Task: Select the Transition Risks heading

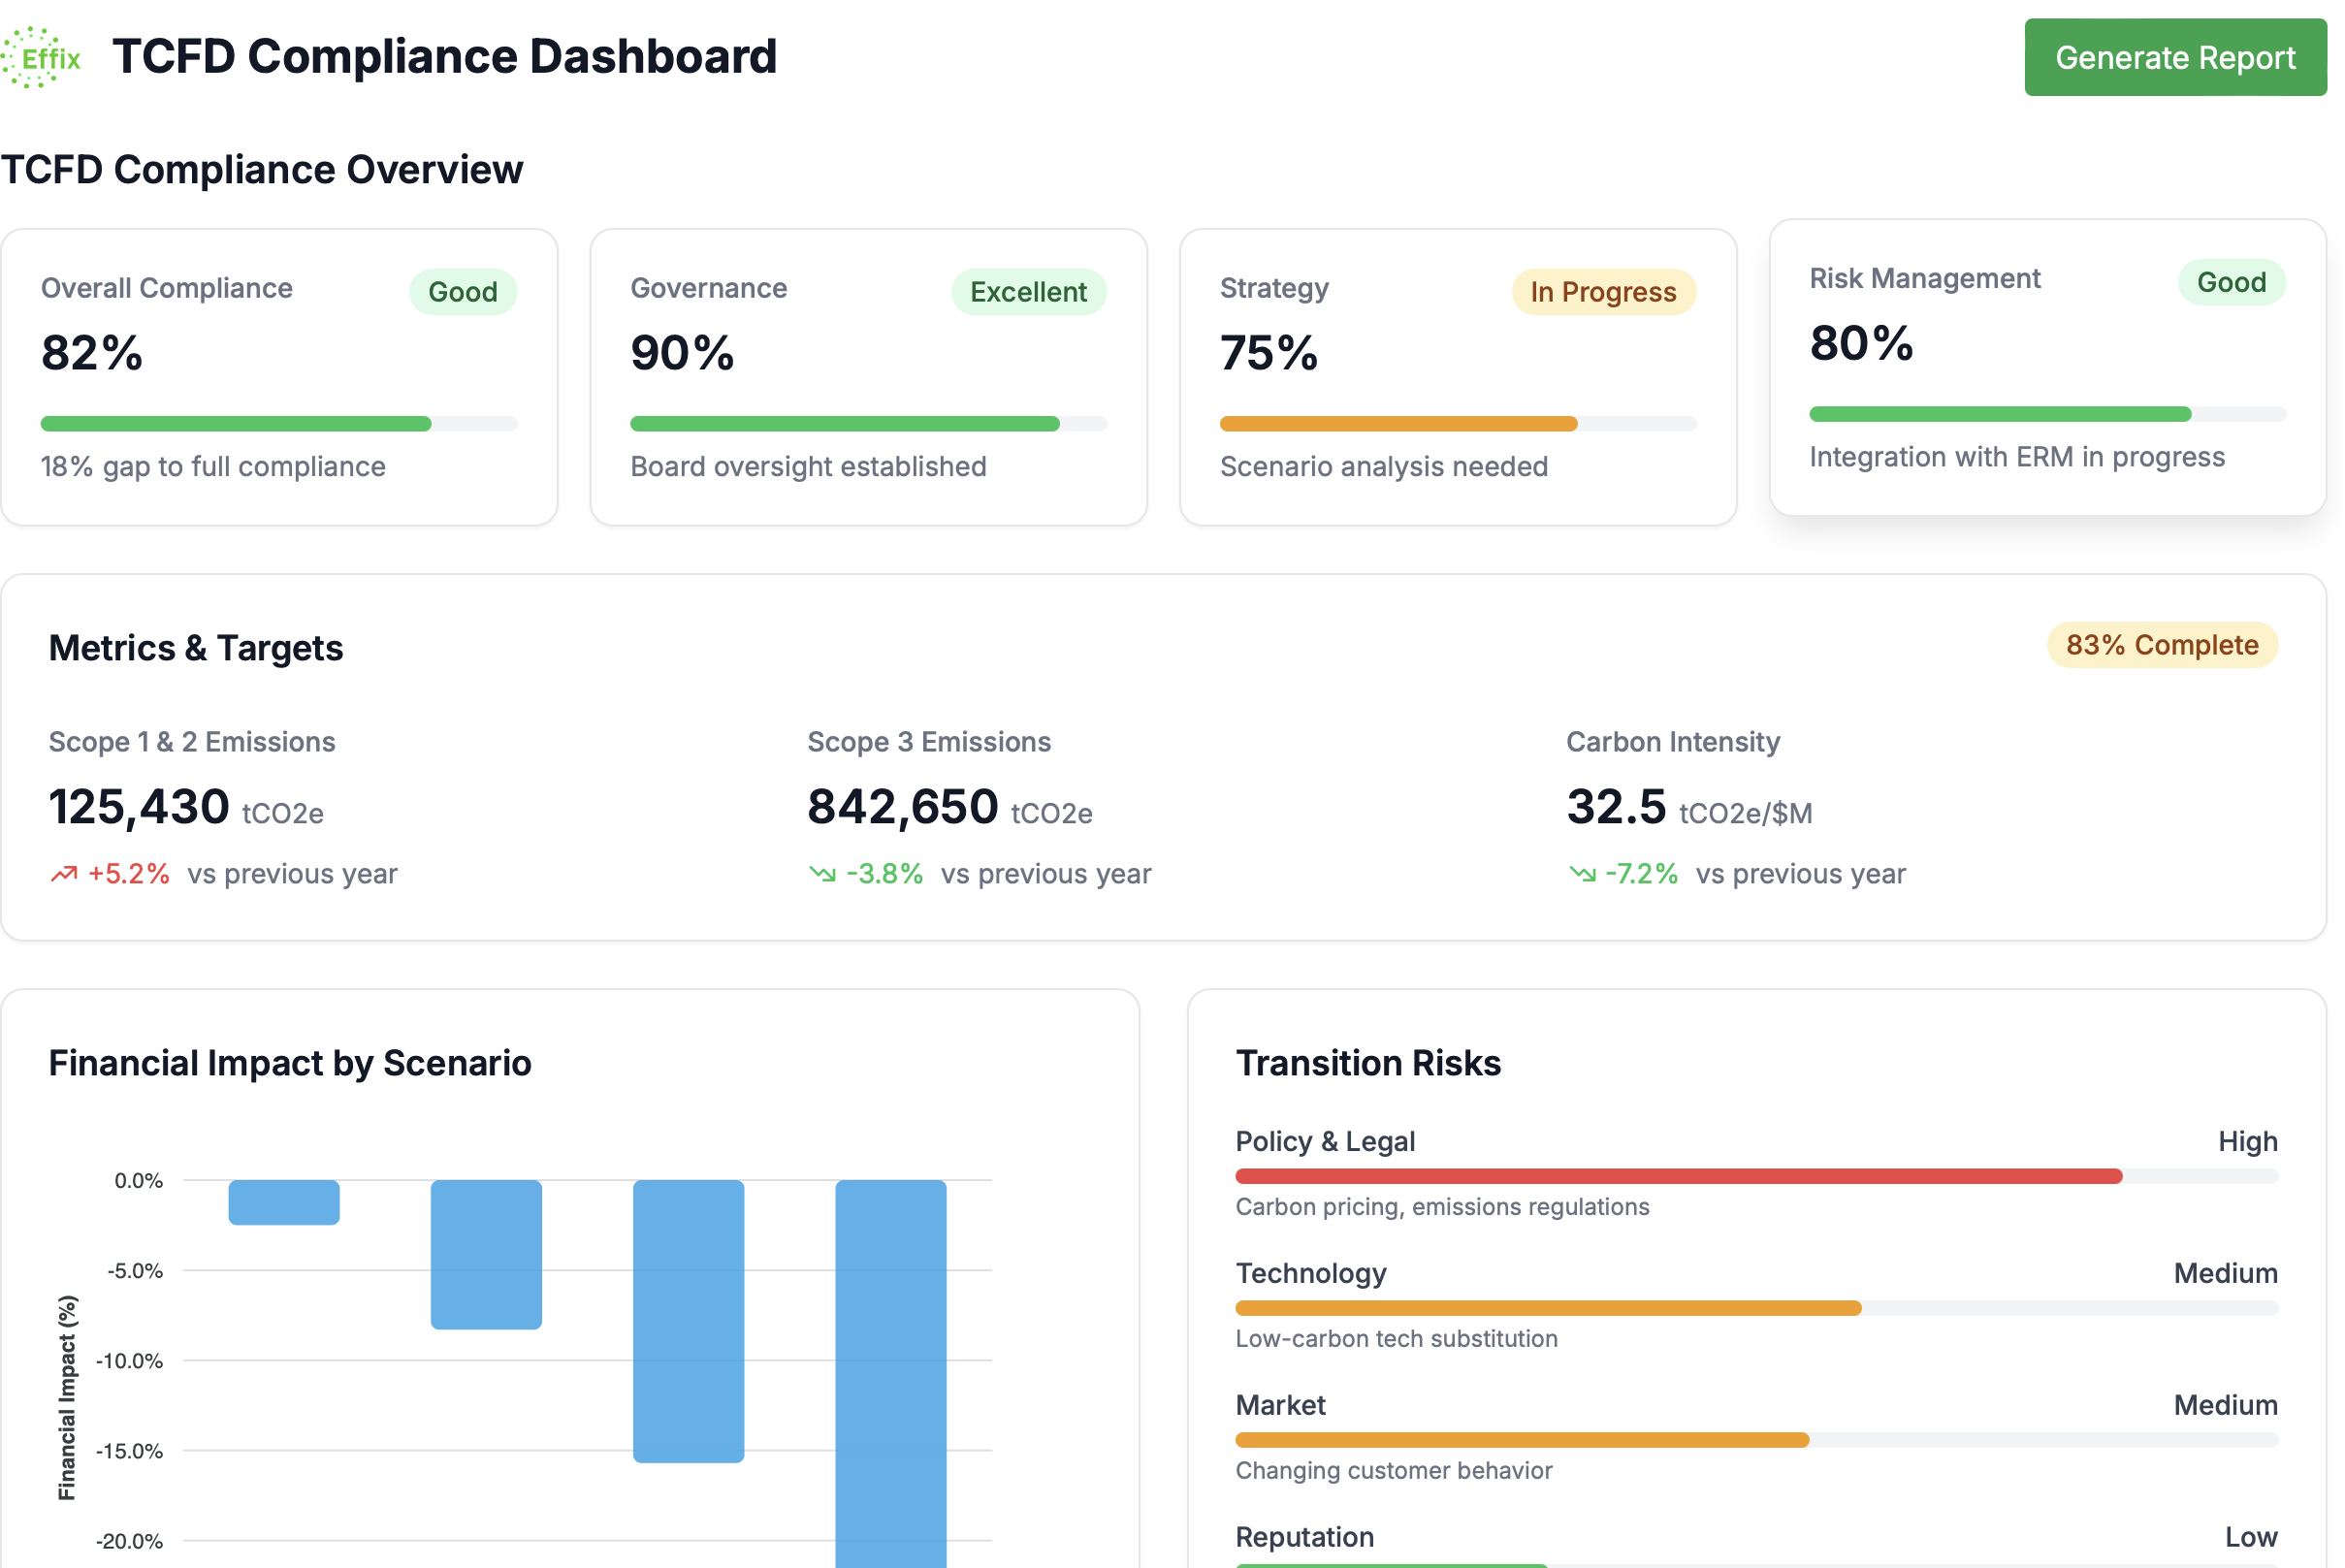Action: [x=1368, y=1063]
